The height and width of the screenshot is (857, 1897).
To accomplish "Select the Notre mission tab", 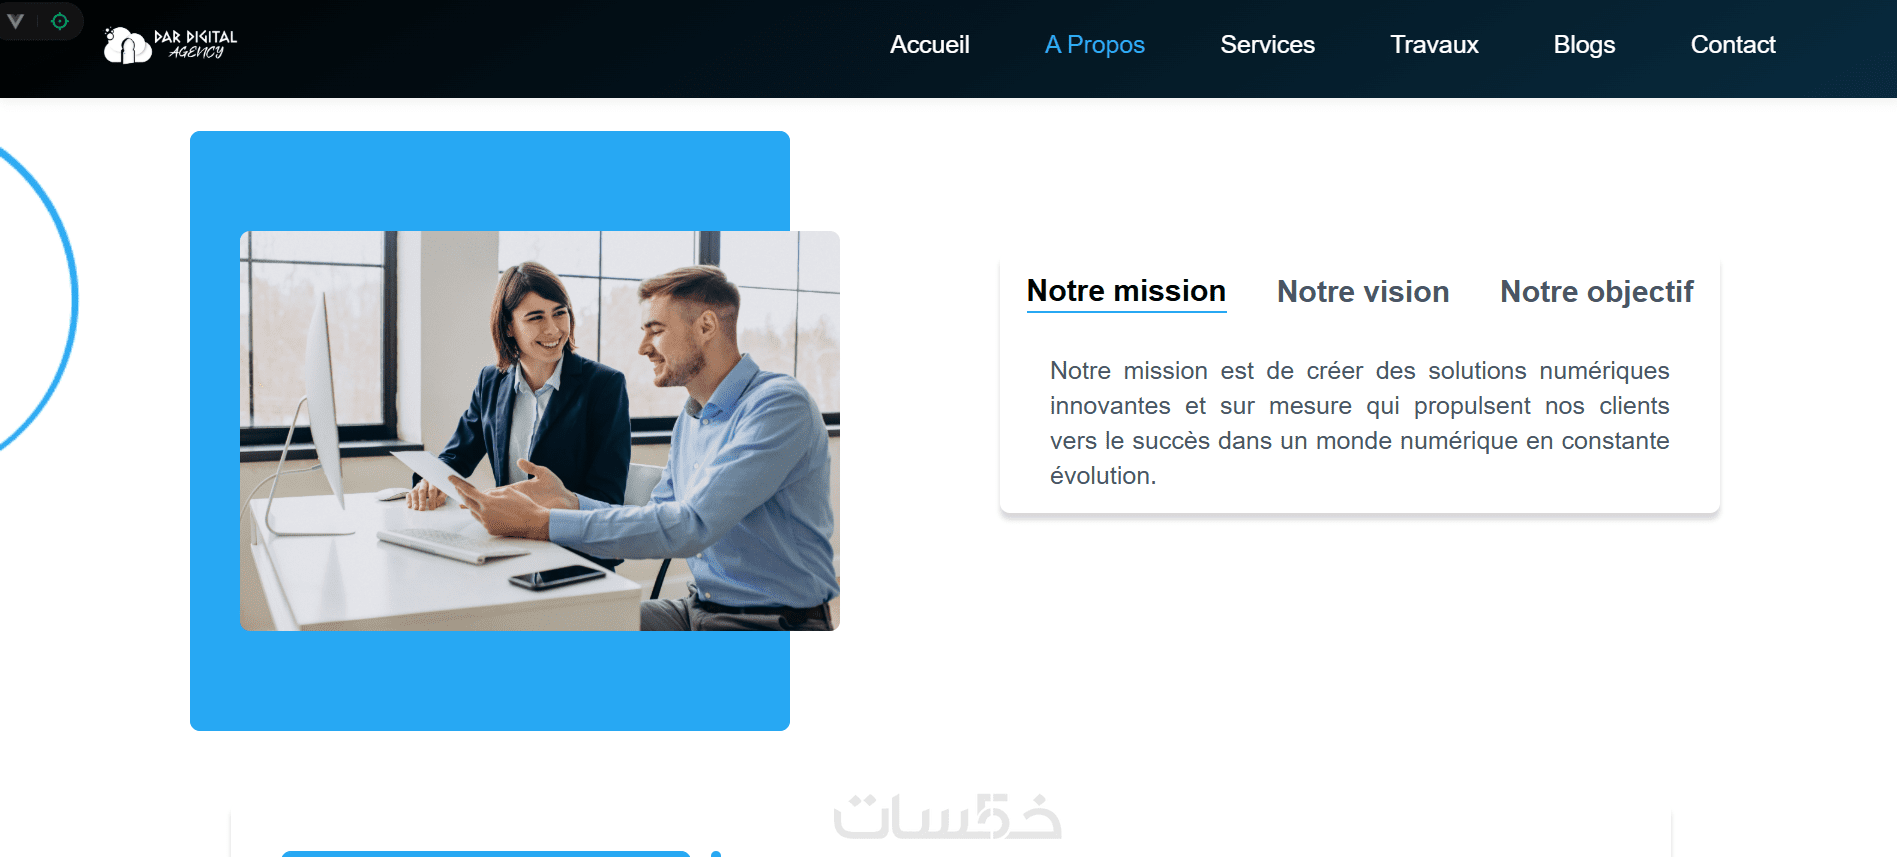I will click(x=1126, y=291).
